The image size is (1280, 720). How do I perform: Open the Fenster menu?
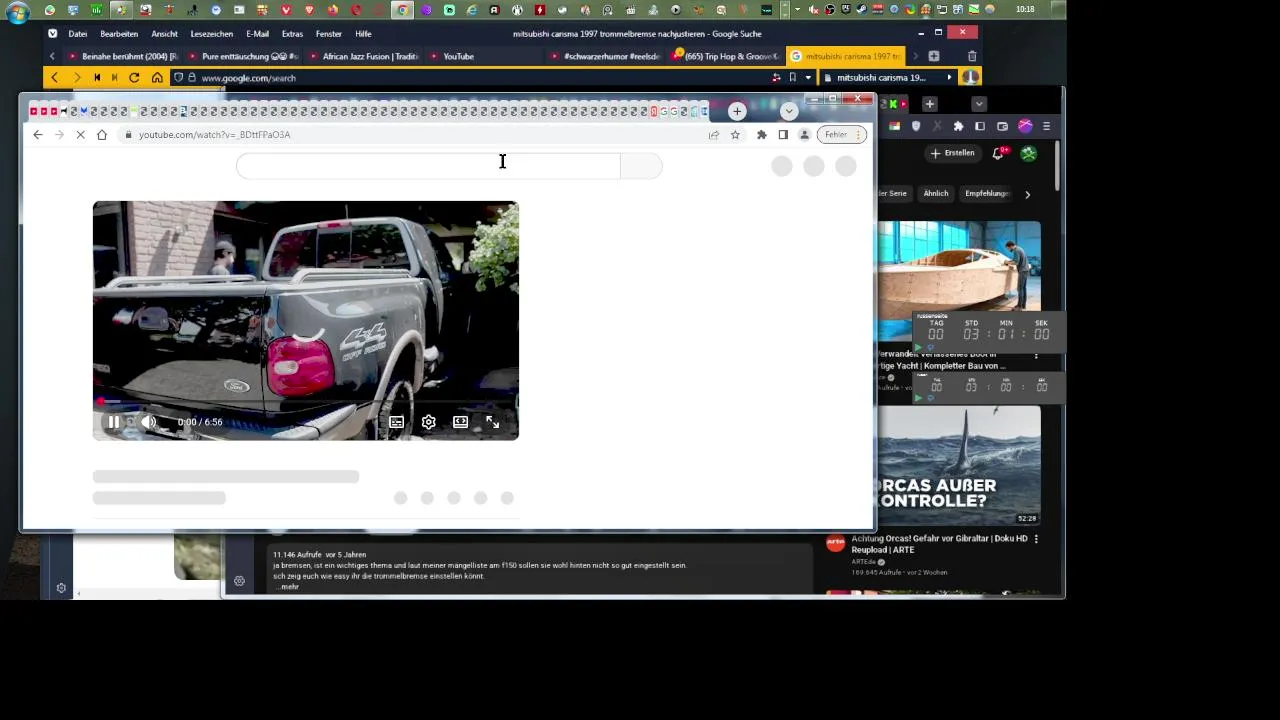point(329,34)
